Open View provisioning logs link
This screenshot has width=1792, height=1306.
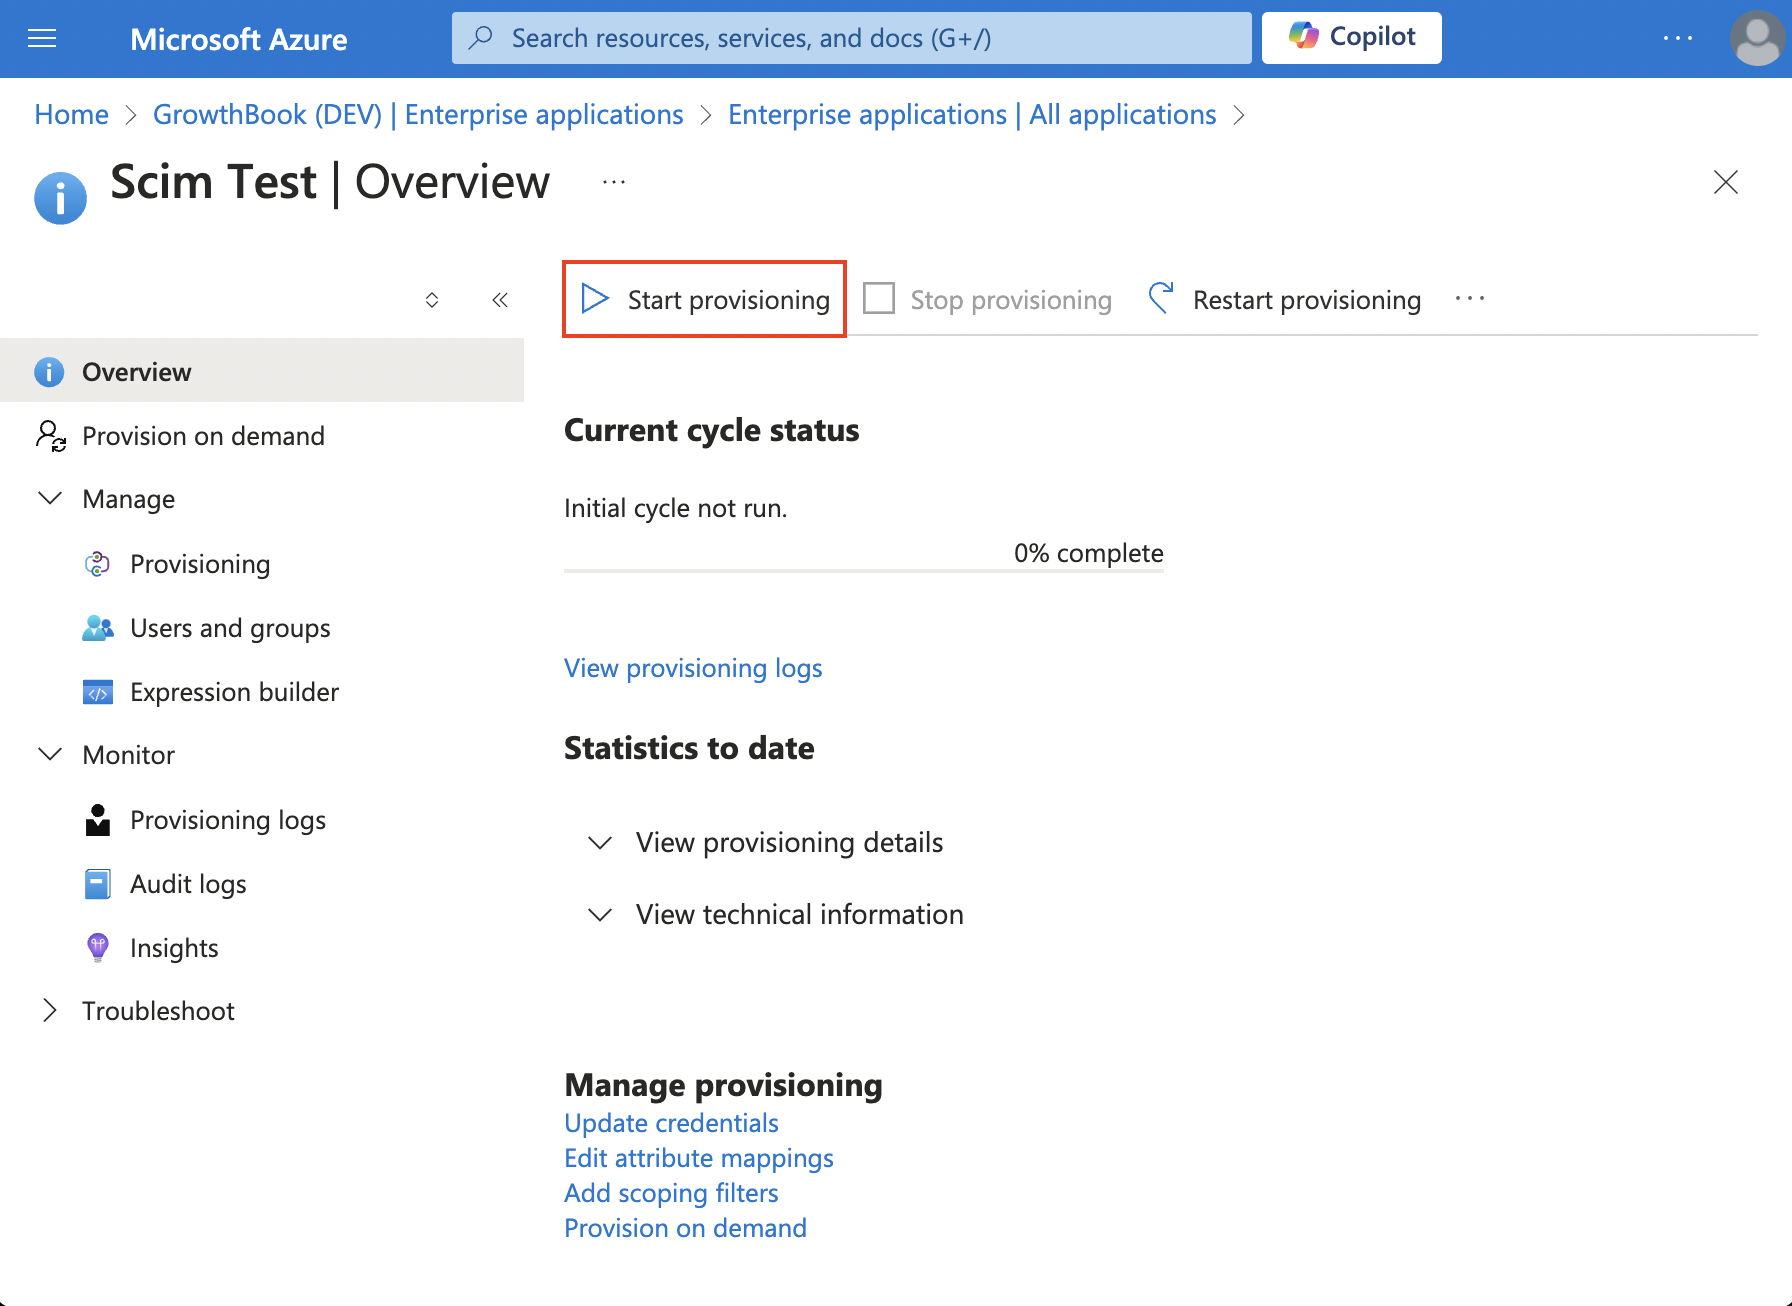693,668
